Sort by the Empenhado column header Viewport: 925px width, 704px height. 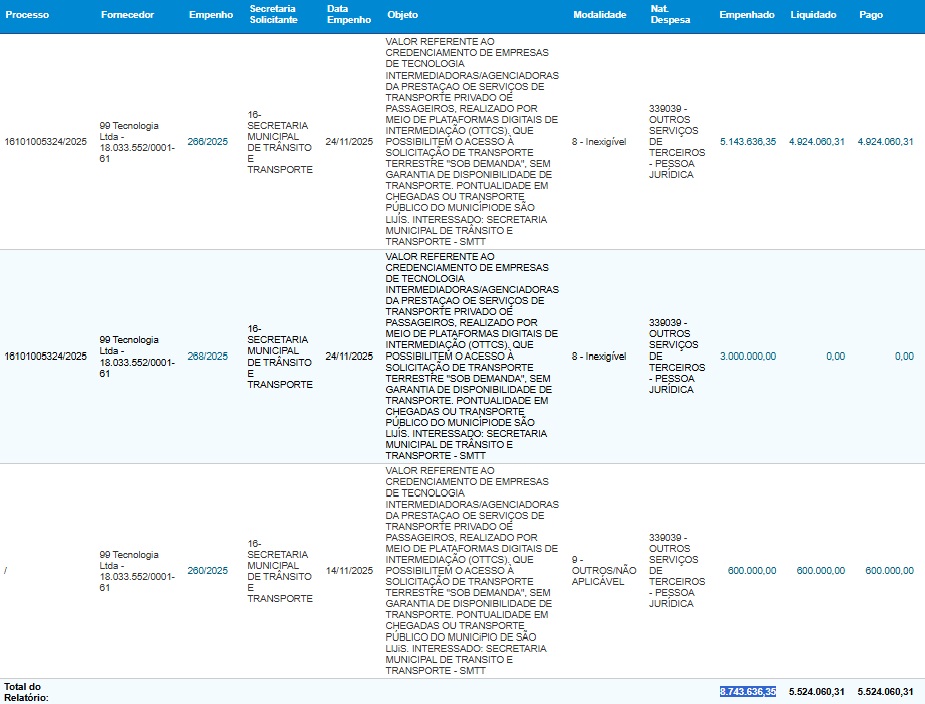(x=746, y=15)
